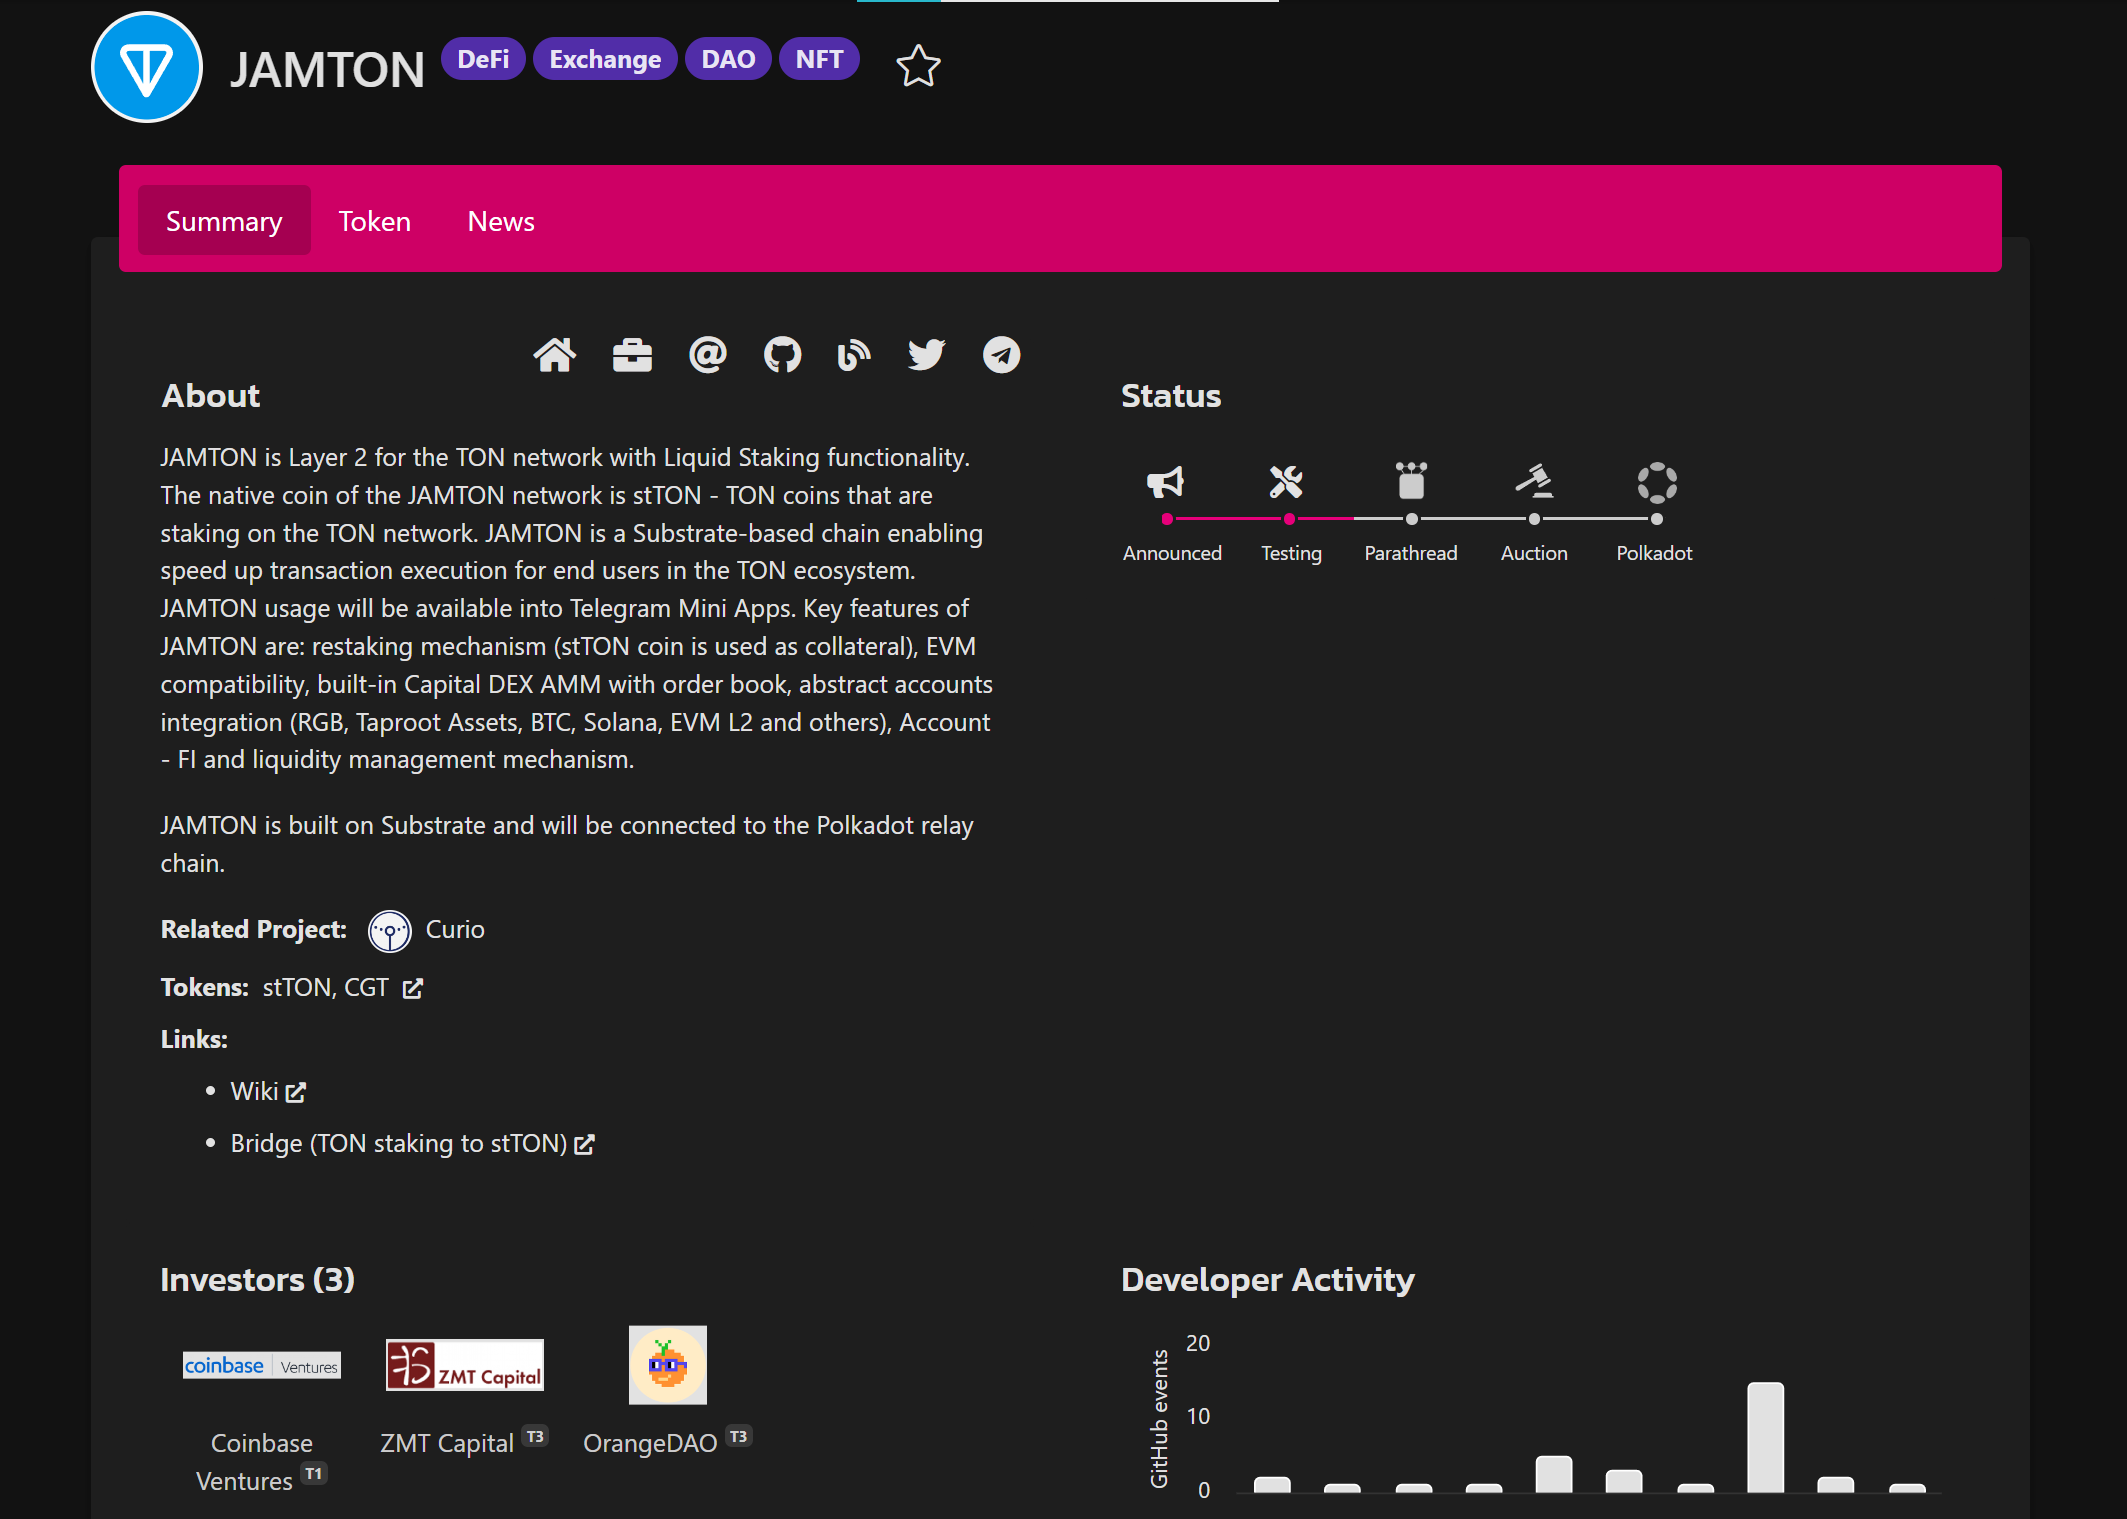Click the ZMT Capital logo

point(465,1365)
